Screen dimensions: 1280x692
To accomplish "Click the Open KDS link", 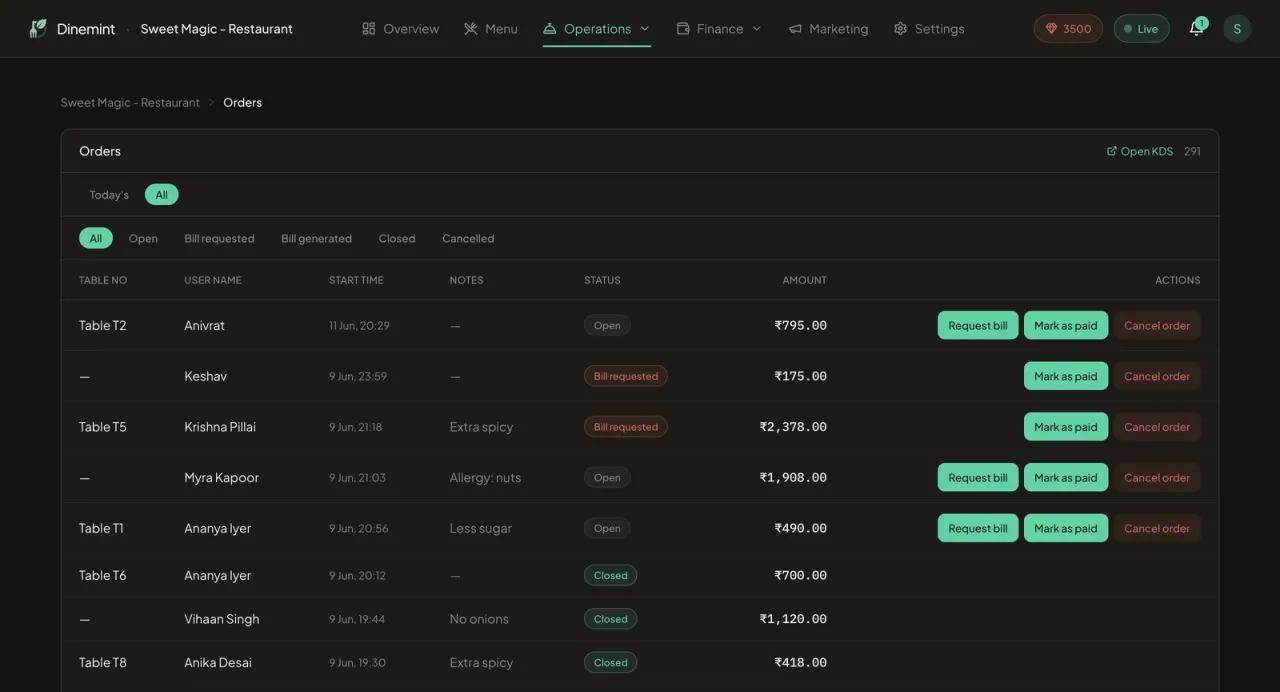I will pos(1140,151).
